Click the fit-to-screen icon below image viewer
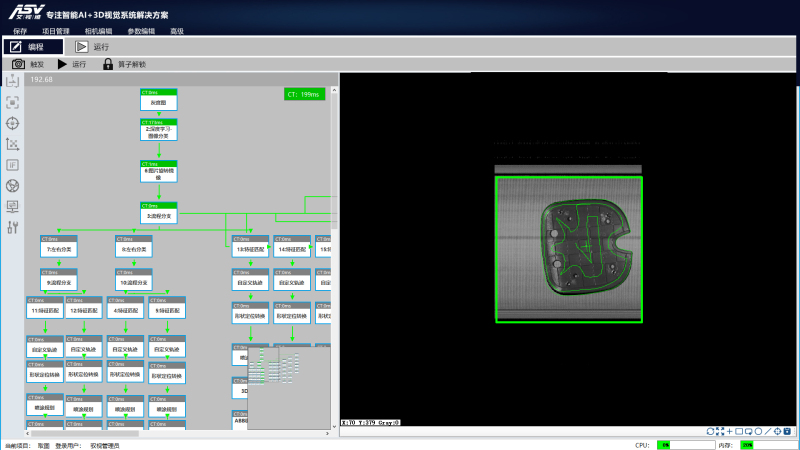This screenshot has height=450, width=800. 720,431
